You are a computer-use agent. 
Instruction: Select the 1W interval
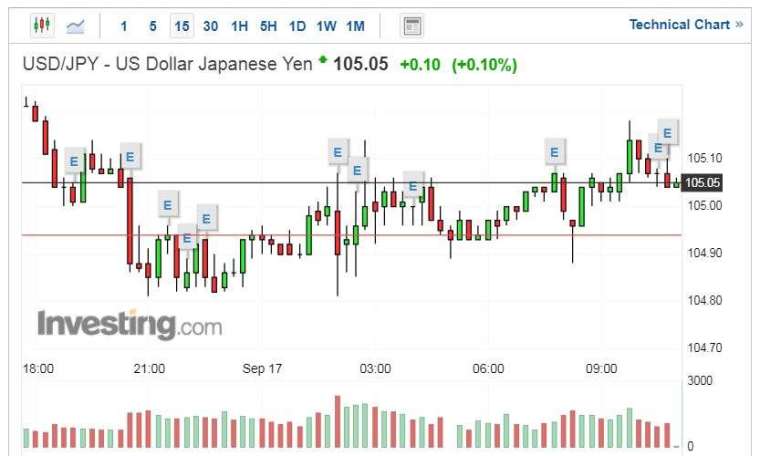(326, 26)
